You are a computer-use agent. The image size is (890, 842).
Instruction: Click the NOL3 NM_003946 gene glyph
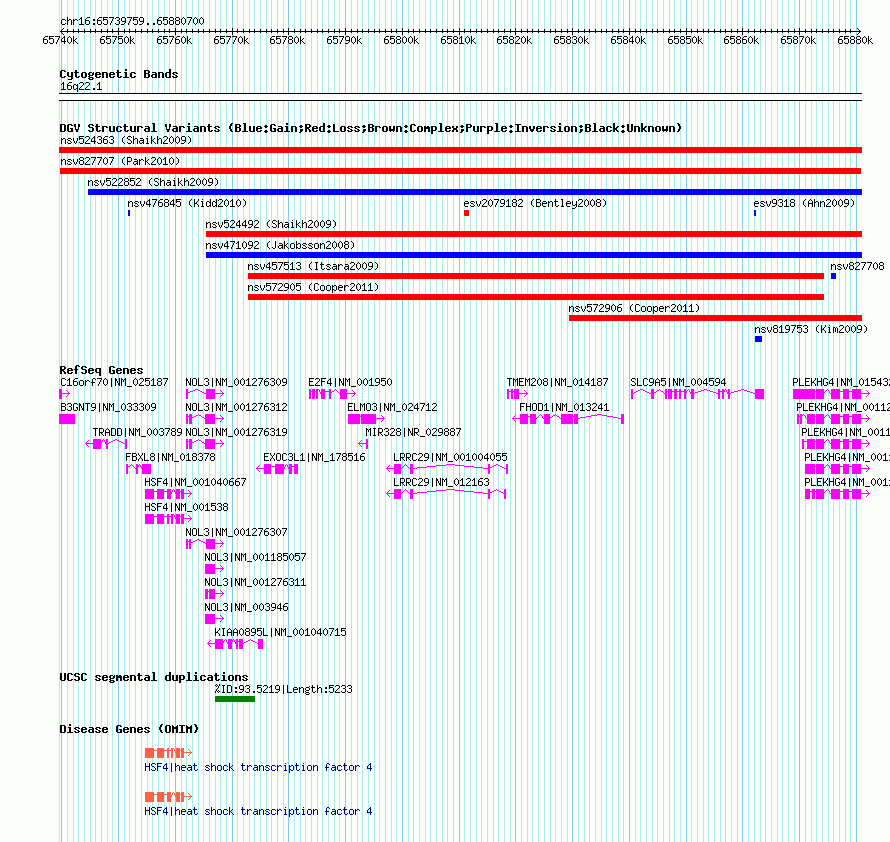pyautogui.click(x=215, y=619)
